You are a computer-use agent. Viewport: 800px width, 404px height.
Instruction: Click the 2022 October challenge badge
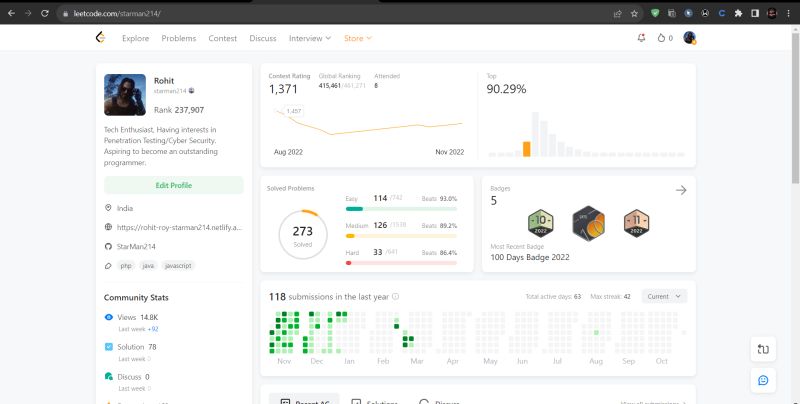[x=540, y=223]
